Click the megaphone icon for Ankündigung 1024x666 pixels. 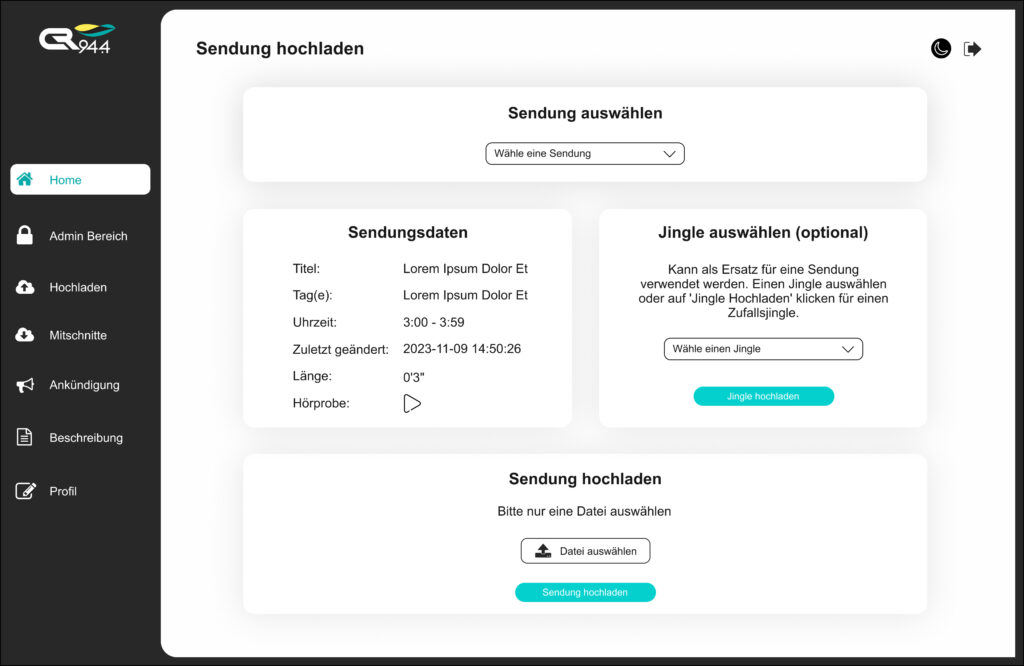coord(25,385)
